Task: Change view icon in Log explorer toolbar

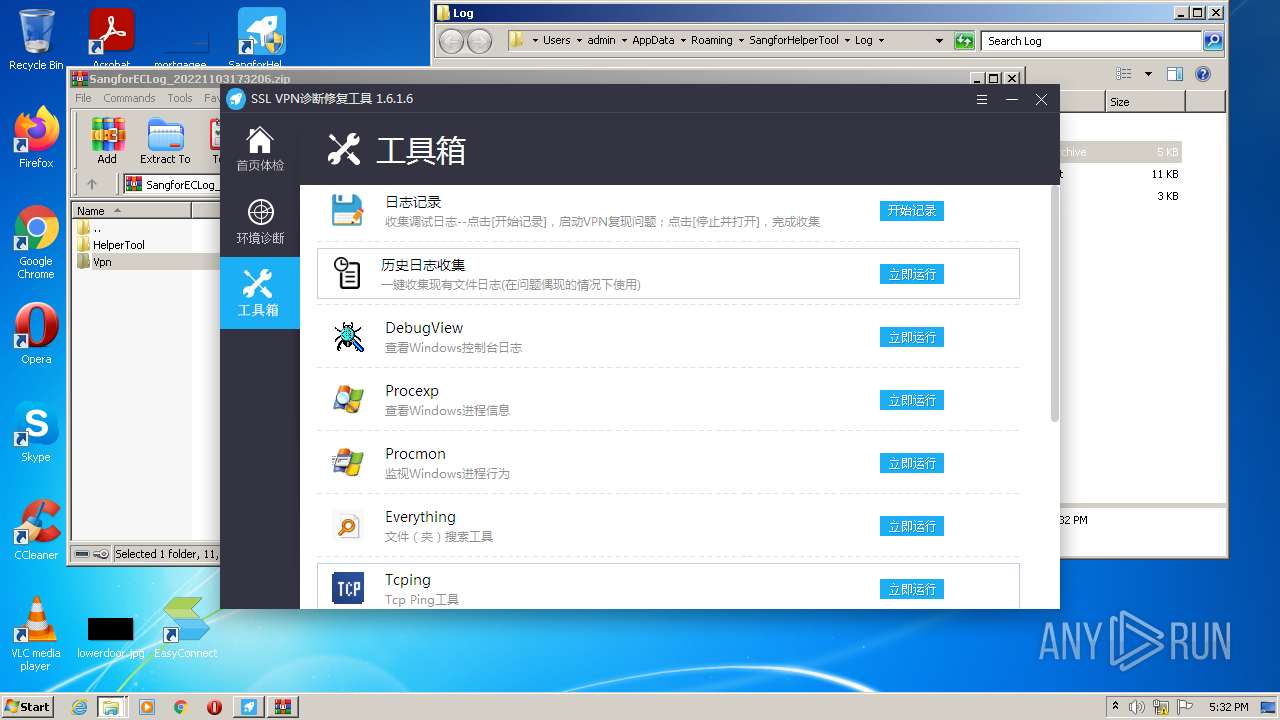Action: (1124, 74)
